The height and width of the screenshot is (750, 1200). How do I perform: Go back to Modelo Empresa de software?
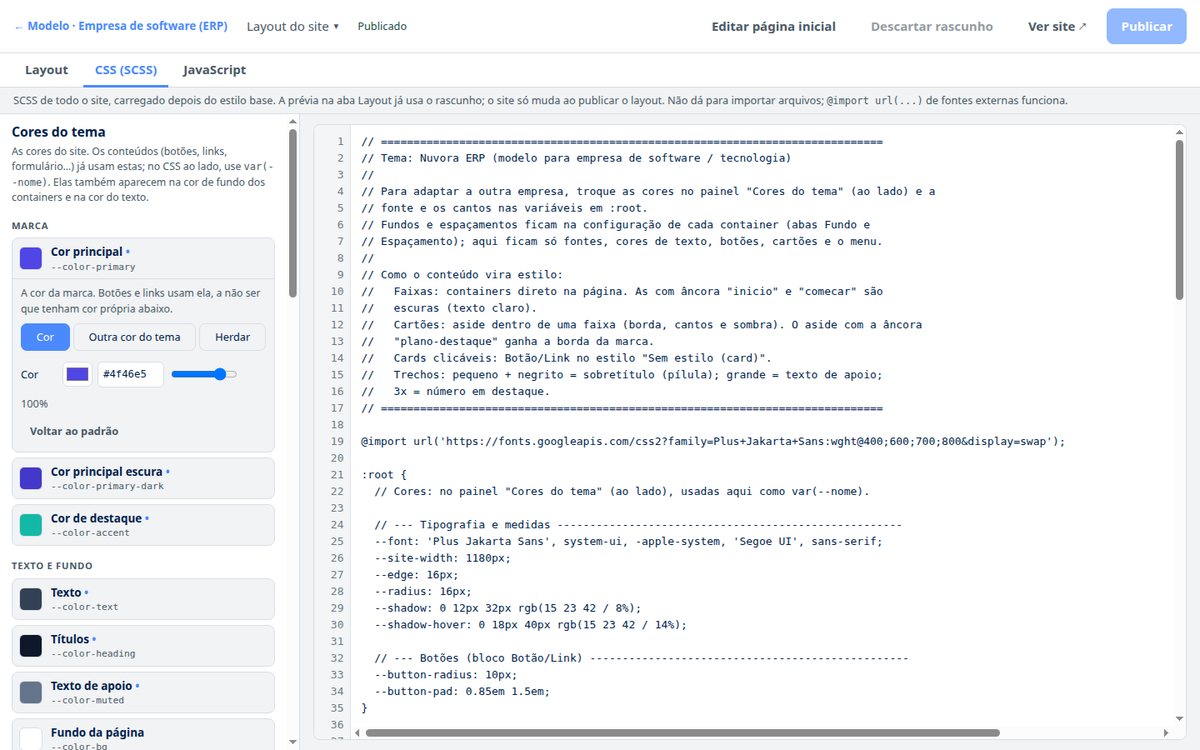point(123,26)
